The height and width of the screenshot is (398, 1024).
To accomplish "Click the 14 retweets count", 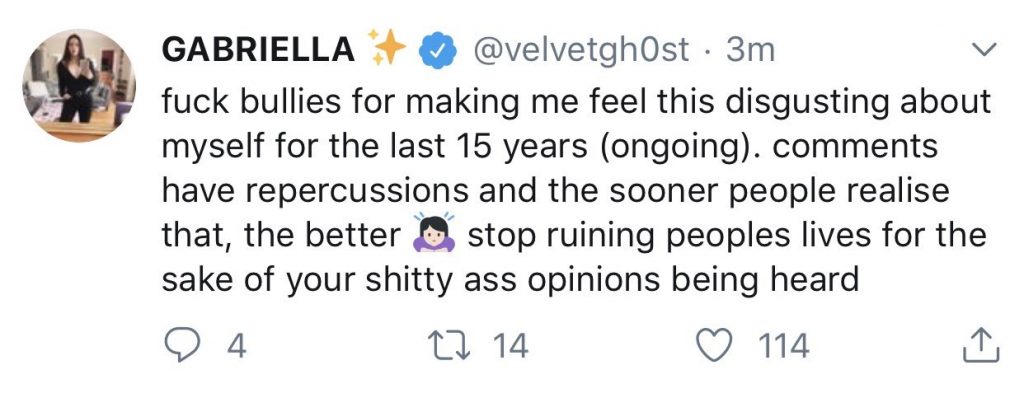I will point(510,346).
